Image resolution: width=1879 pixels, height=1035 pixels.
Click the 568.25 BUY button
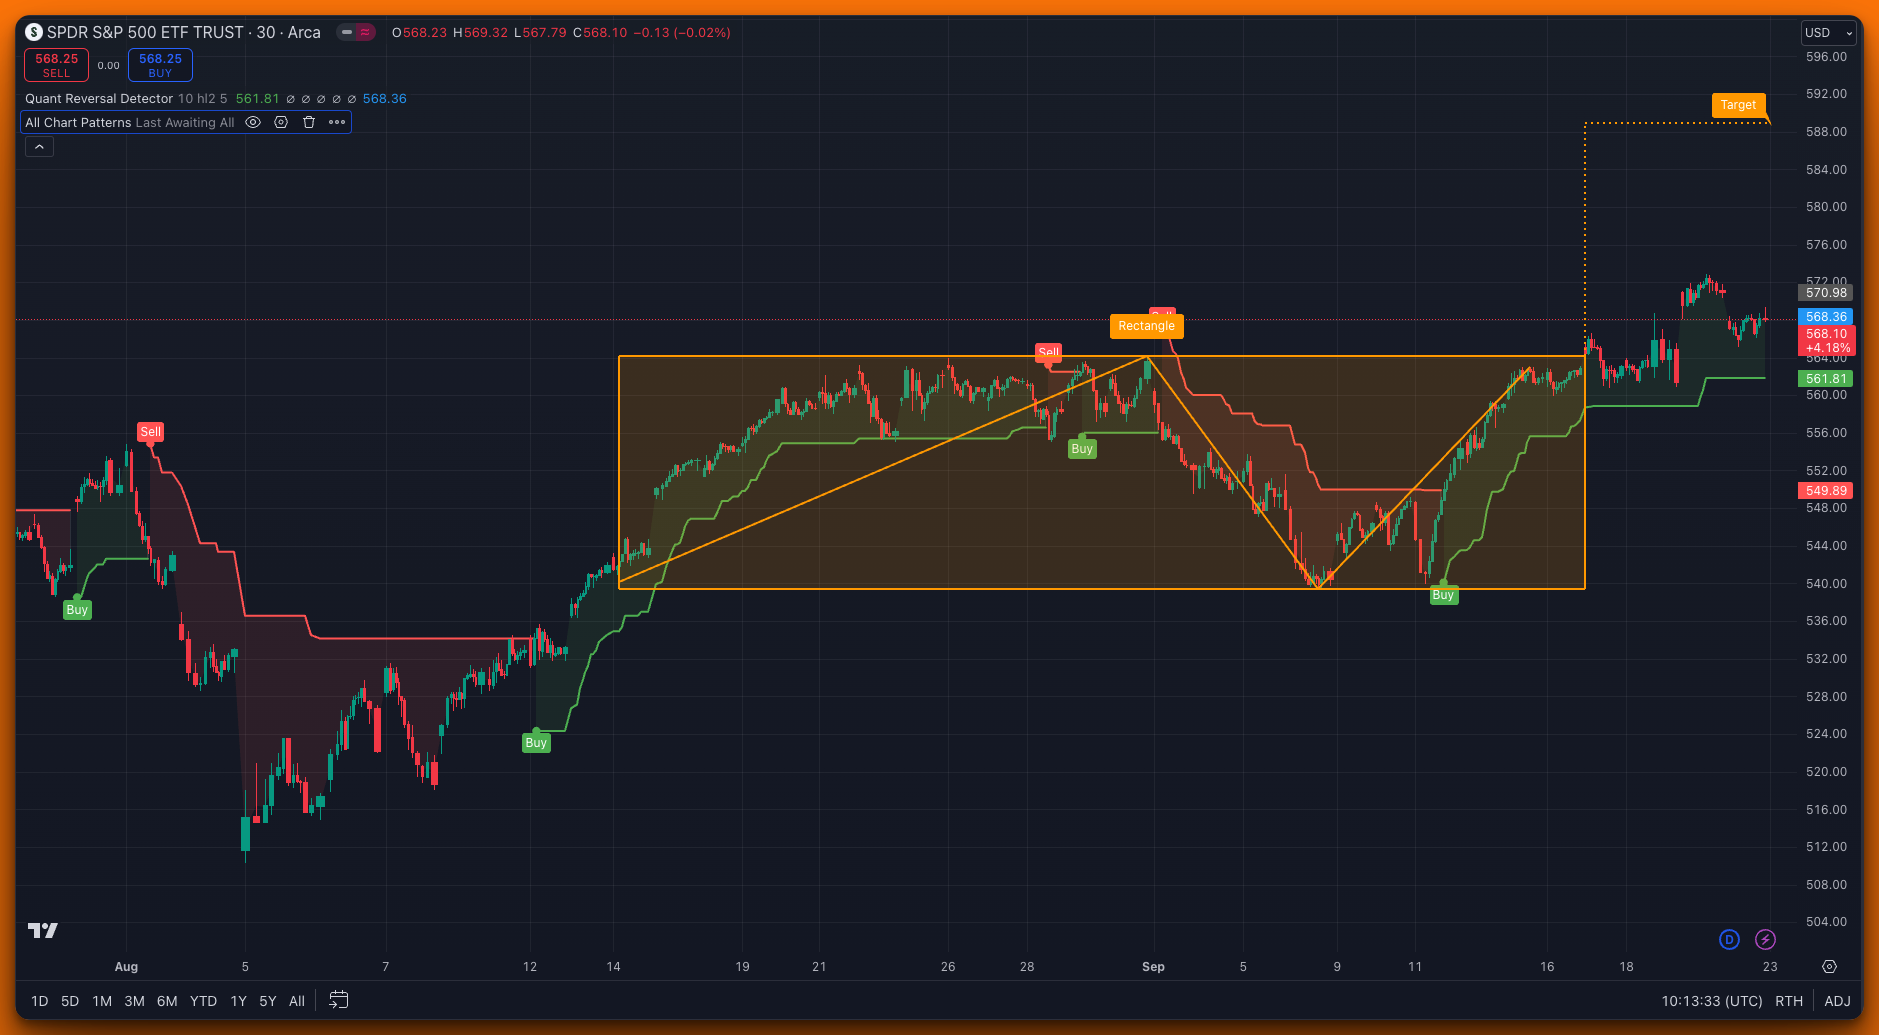click(x=160, y=65)
